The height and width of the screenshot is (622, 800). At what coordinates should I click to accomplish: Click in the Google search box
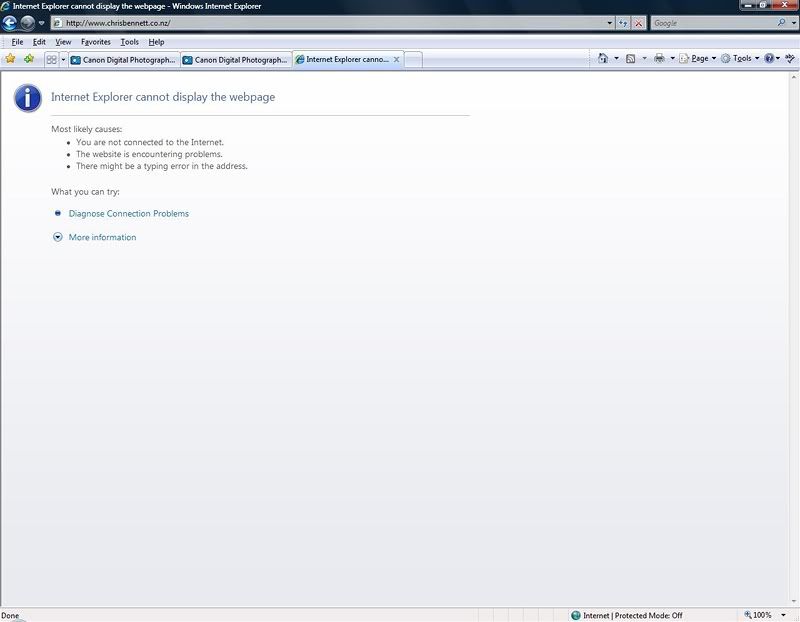tap(711, 23)
